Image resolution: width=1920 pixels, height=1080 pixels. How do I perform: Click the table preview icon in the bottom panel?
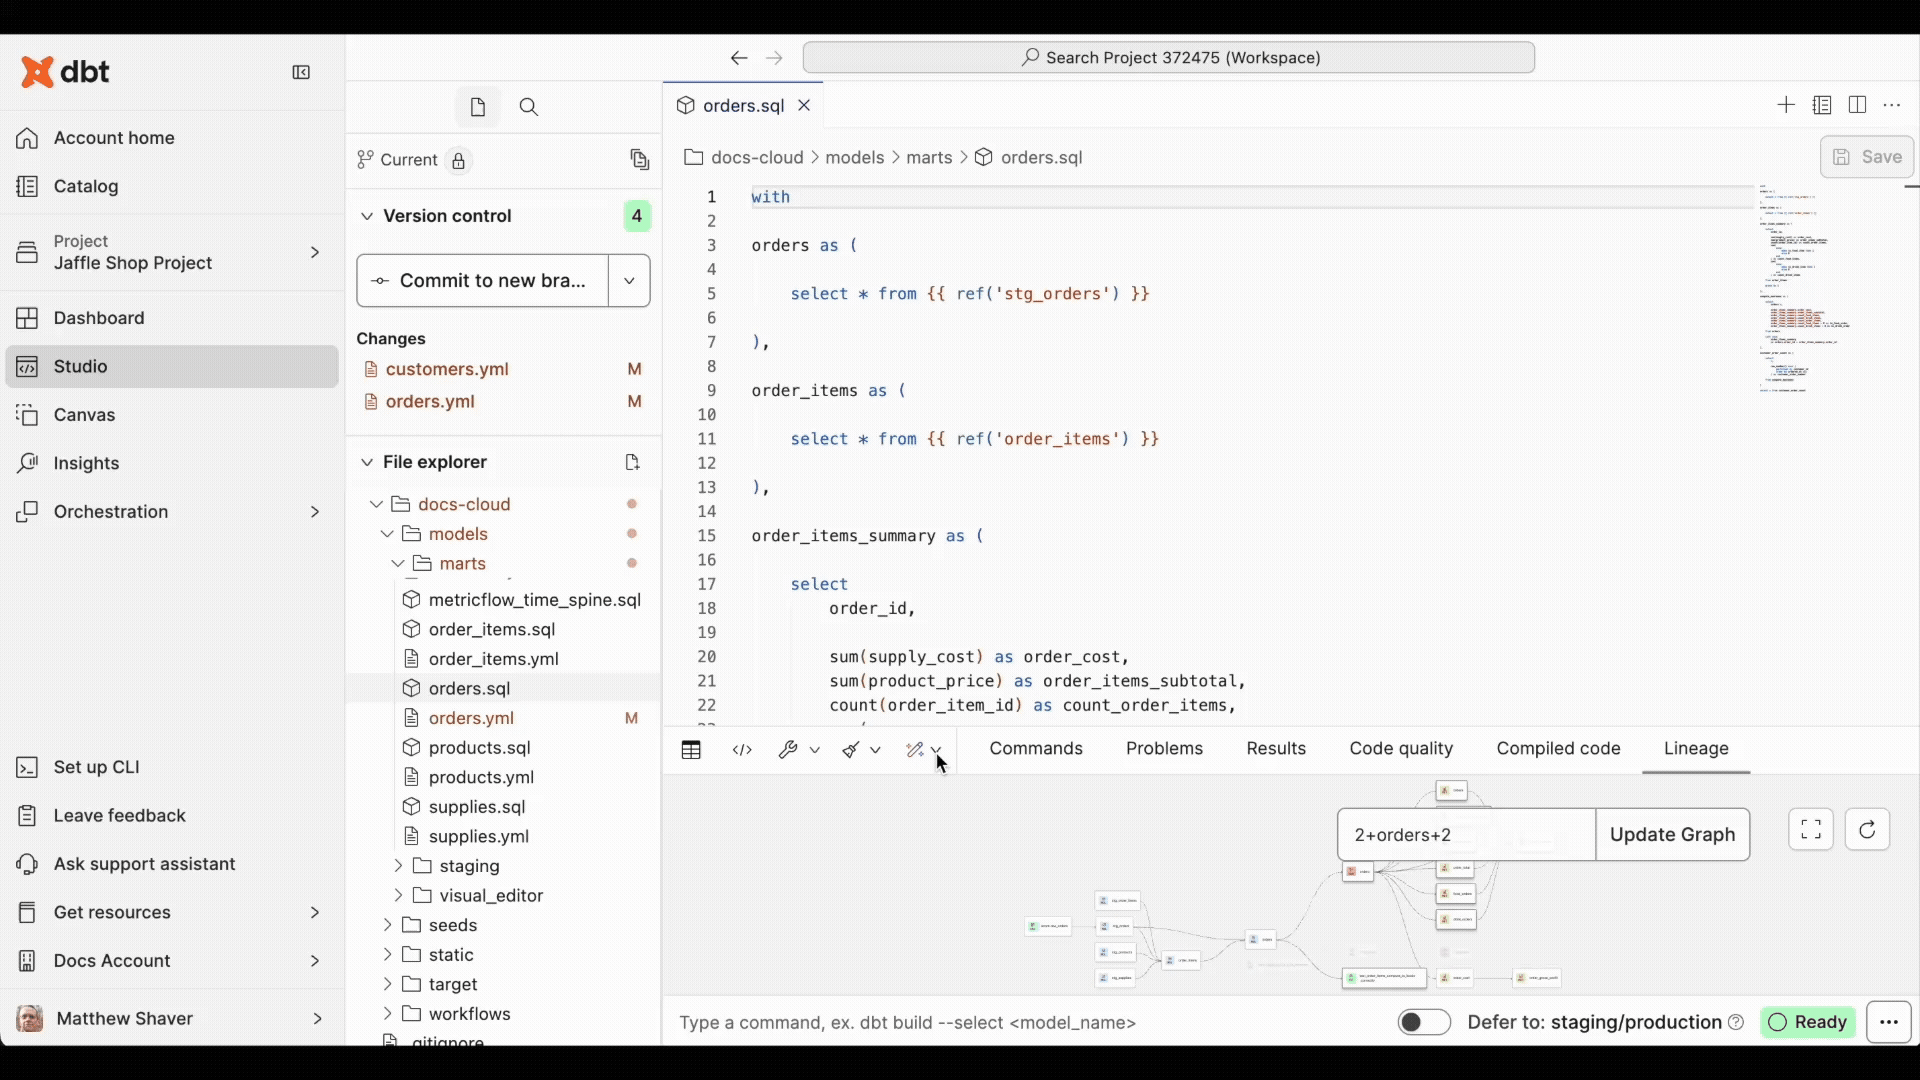pyautogui.click(x=691, y=750)
